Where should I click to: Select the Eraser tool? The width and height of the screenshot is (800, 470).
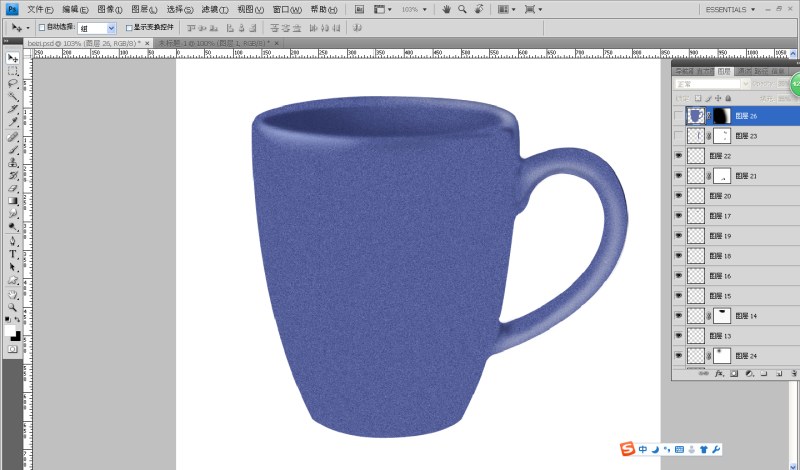point(13,188)
